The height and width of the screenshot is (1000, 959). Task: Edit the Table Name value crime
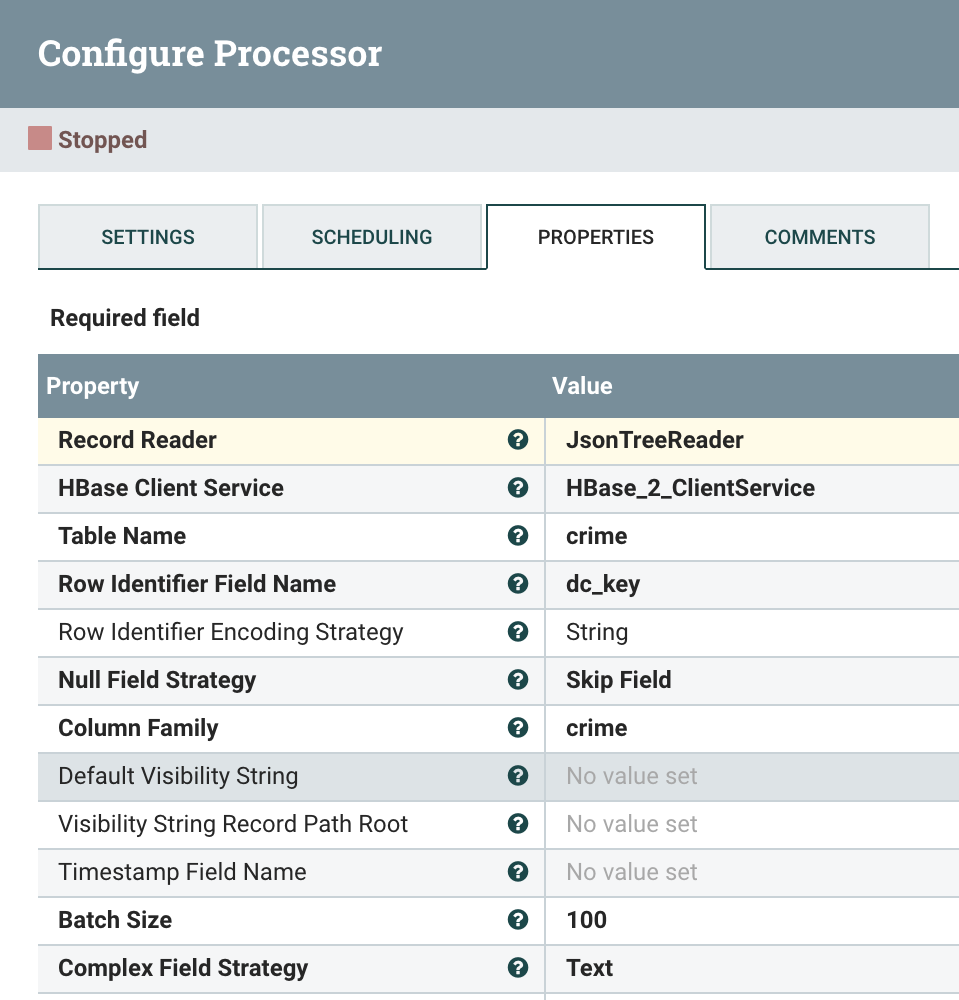597,536
